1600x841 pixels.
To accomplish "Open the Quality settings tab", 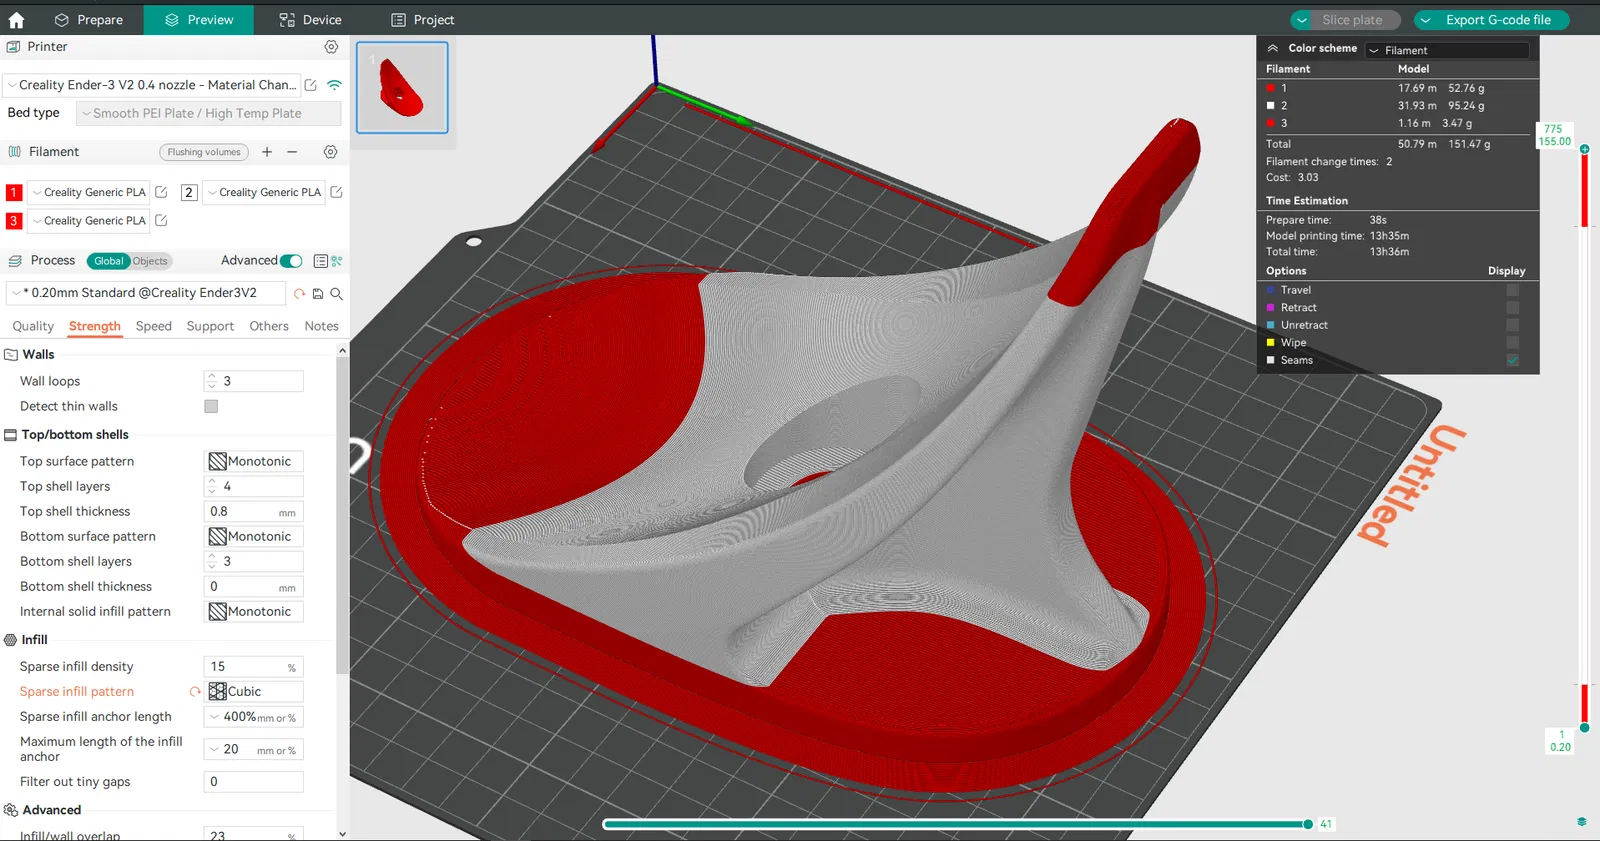I will pos(33,326).
